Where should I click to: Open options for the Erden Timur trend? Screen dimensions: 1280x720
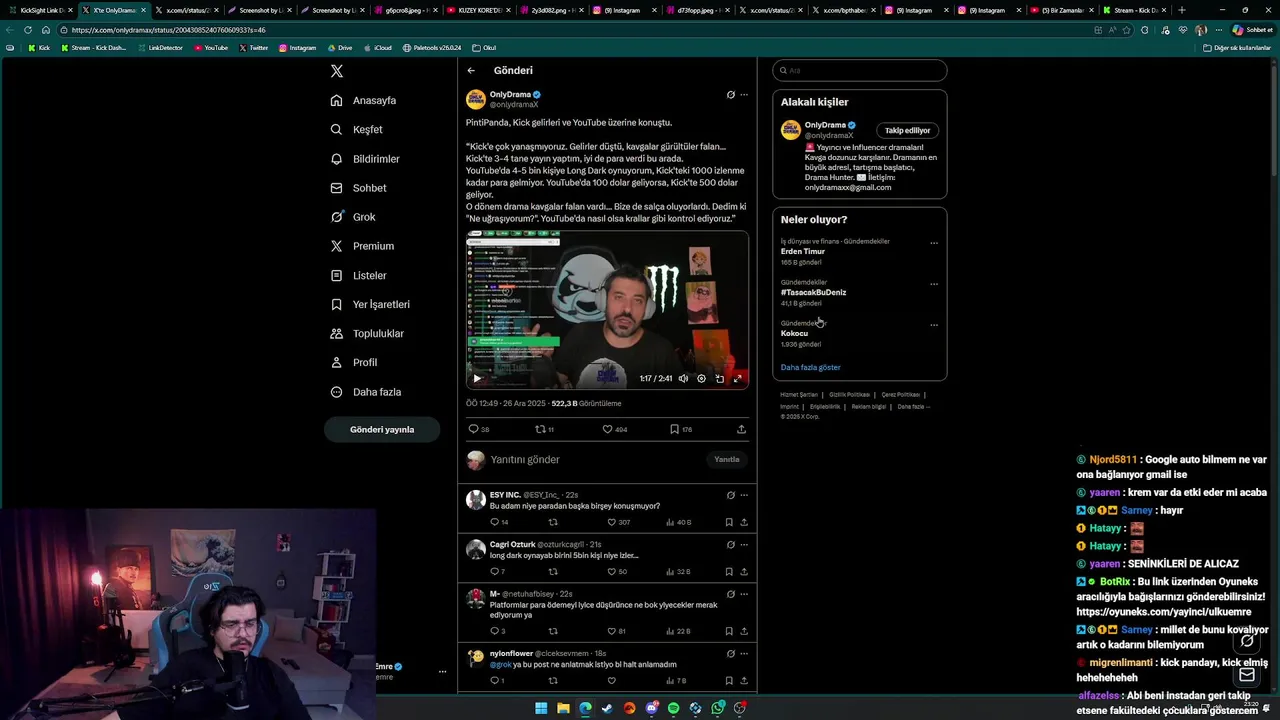point(934,243)
